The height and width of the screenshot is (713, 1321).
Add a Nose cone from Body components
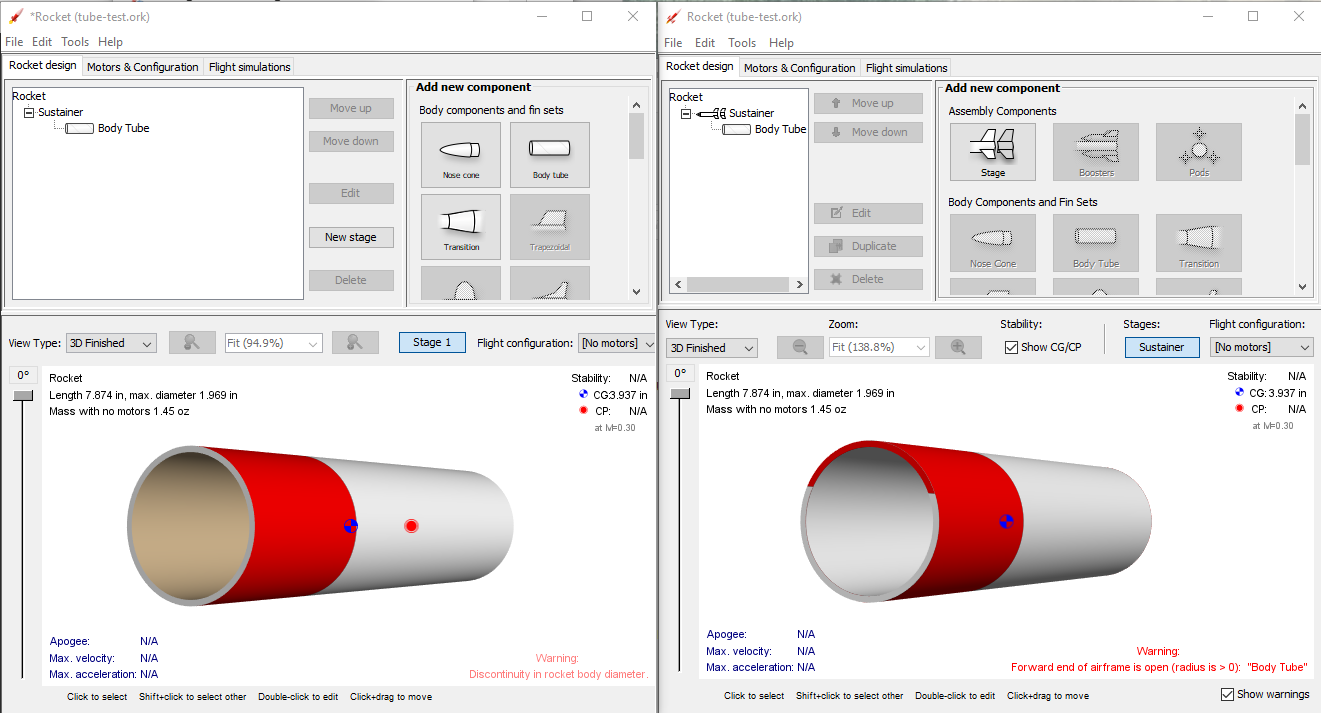(x=460, y=155)
